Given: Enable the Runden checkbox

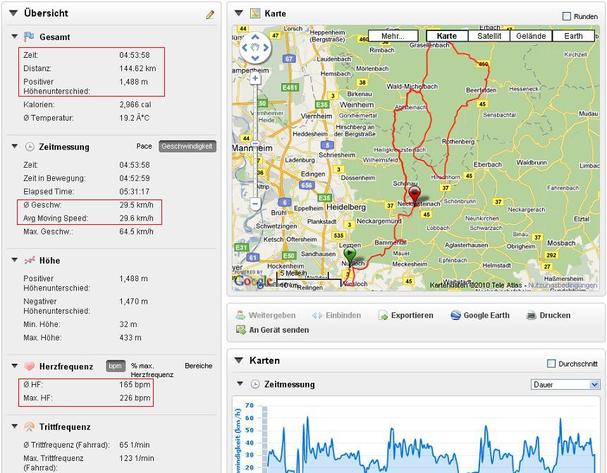Looking at the screenshot, I should click(x=566, y=16).
